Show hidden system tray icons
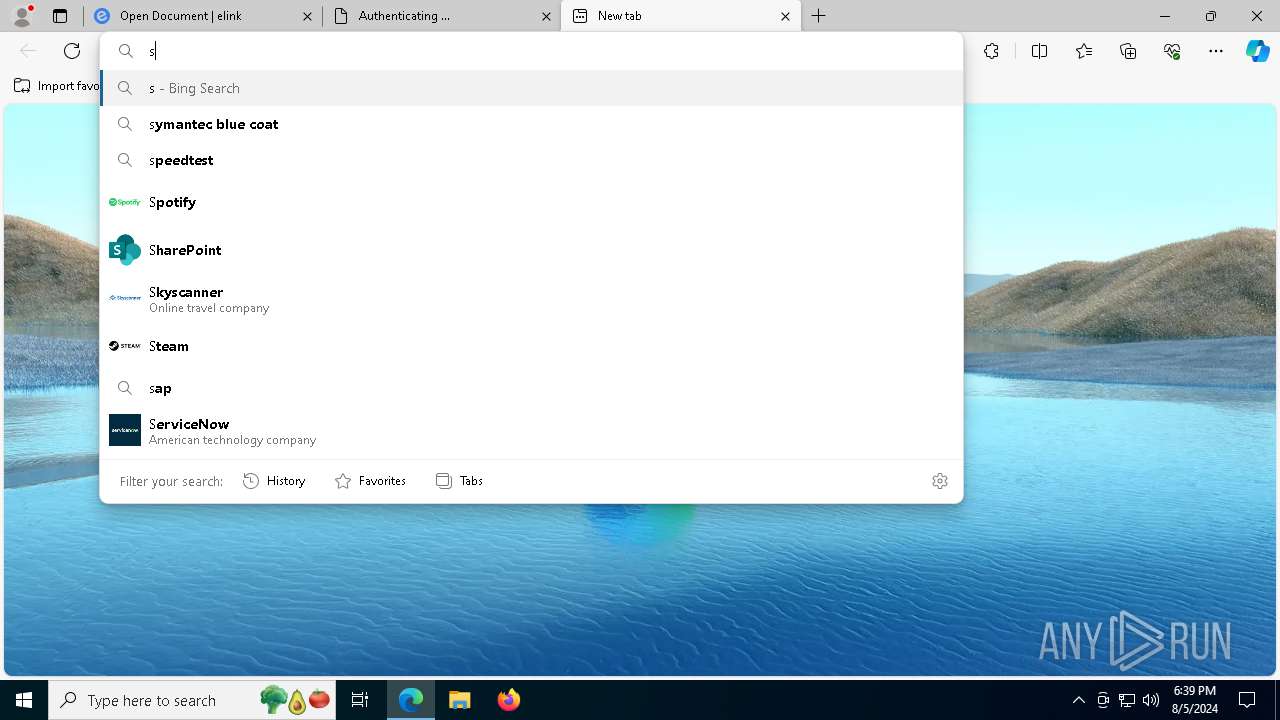 coord(1078,700)
